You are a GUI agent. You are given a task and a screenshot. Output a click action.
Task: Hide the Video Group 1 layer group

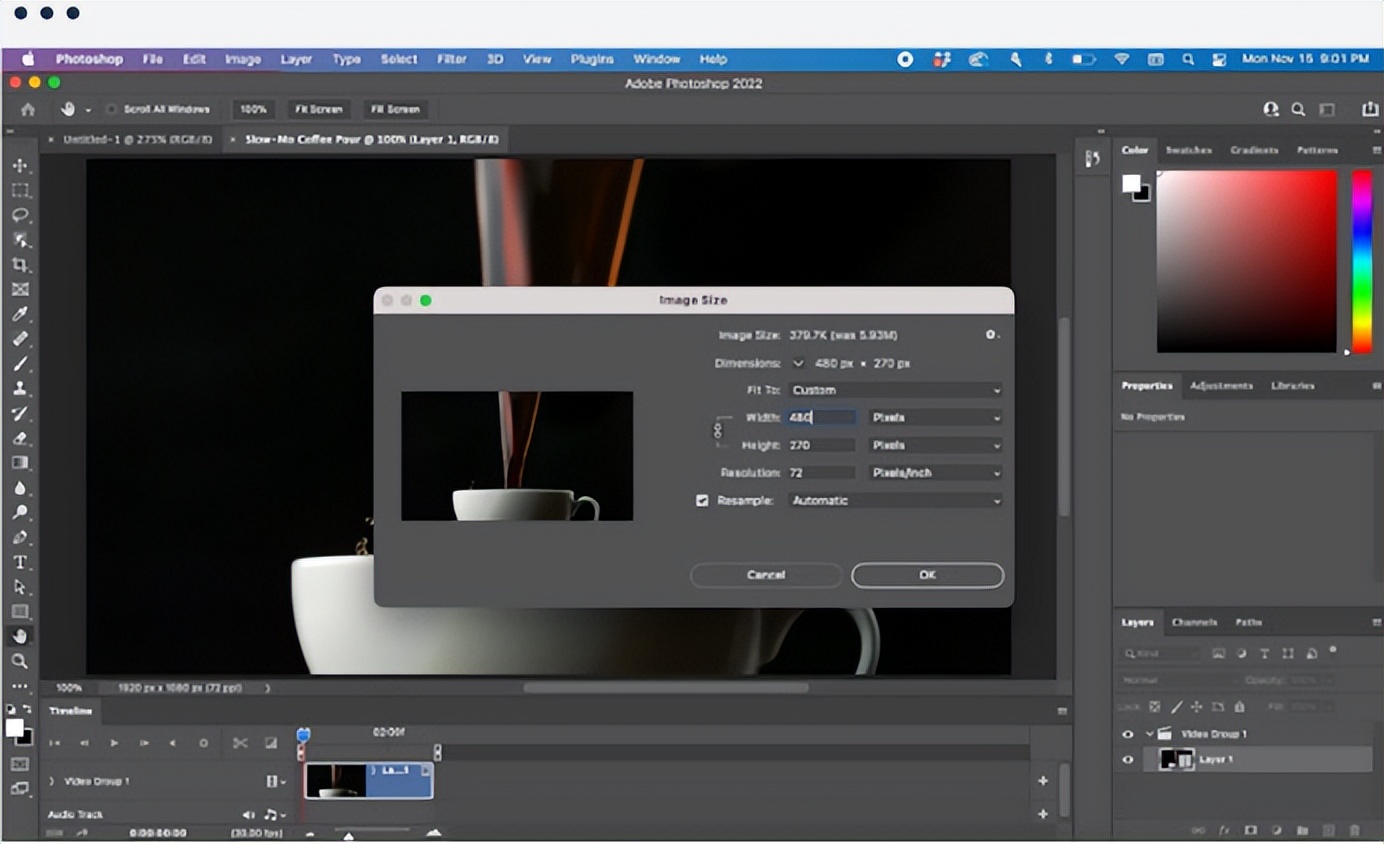point(1128,734)
